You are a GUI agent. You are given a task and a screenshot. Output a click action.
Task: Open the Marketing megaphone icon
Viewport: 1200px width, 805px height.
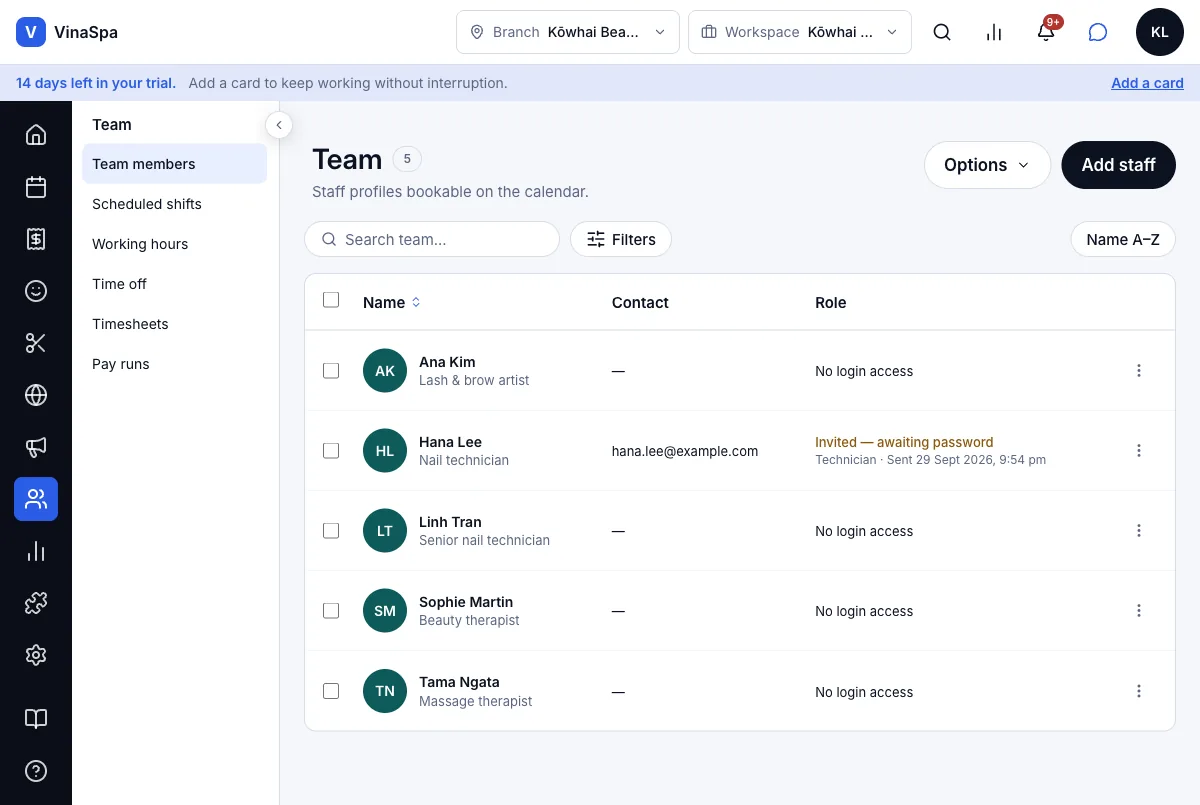[36, 447]
